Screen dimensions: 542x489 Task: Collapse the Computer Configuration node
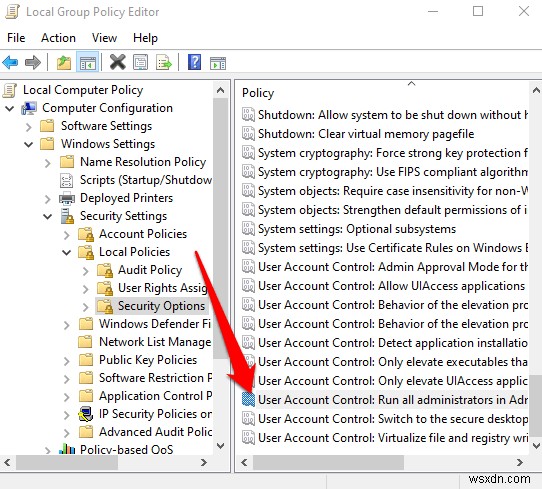[10, 109]
